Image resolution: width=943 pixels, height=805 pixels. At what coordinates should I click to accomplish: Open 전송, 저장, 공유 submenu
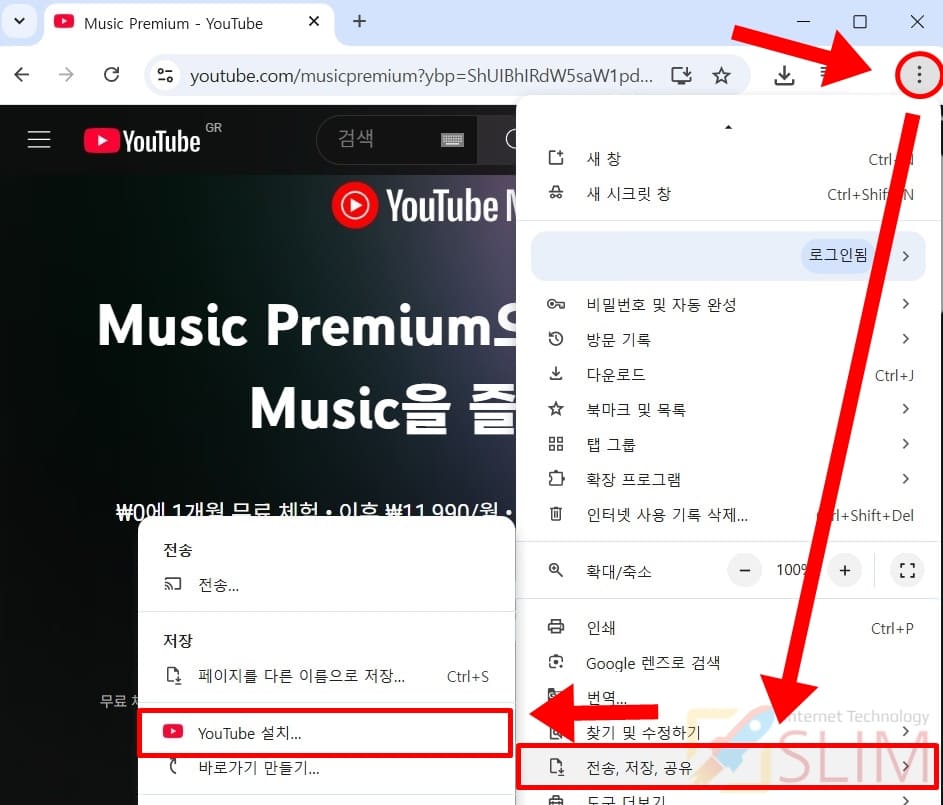click(728, 767)
